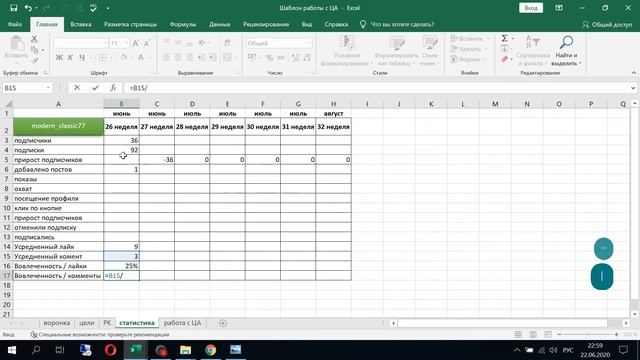The width and height of the screenshot is (640, 360).
Task: Open Сортировка и фильтр
Action: [533, 51]
